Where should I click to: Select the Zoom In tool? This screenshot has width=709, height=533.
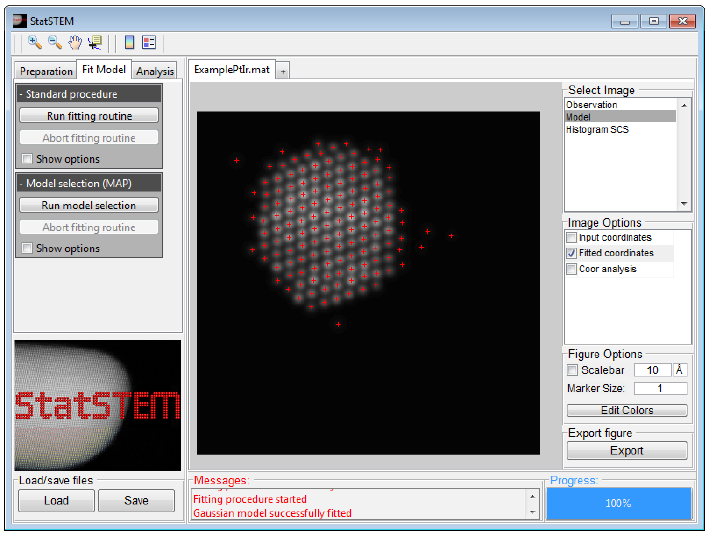click(35, 43)
